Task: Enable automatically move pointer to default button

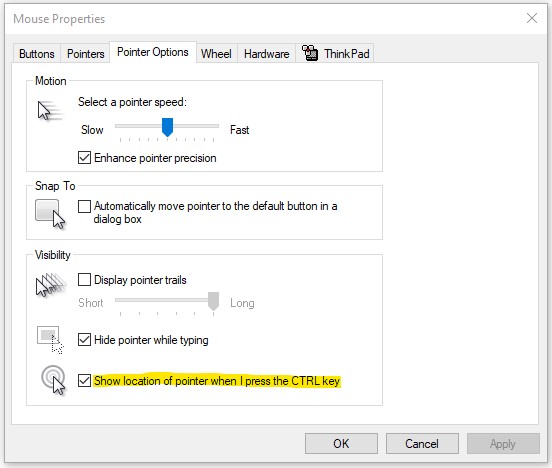Action: (x=84, y=206)
